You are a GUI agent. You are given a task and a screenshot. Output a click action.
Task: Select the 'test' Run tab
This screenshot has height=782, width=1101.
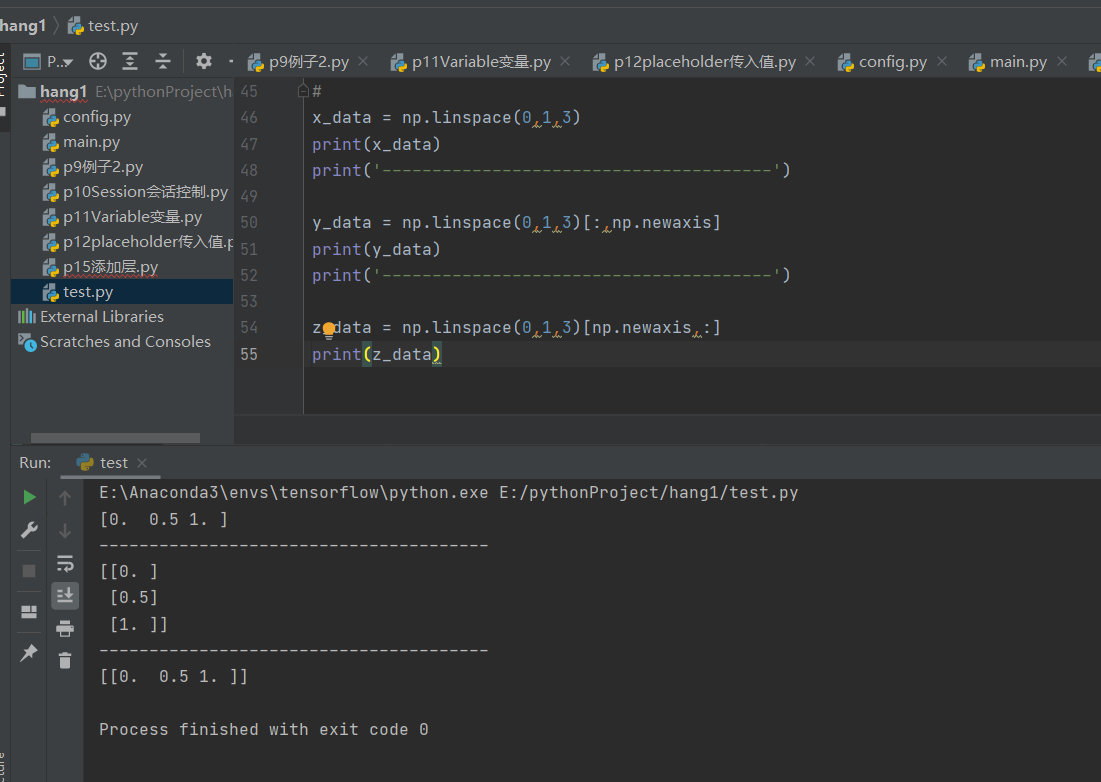coord(103,463)
